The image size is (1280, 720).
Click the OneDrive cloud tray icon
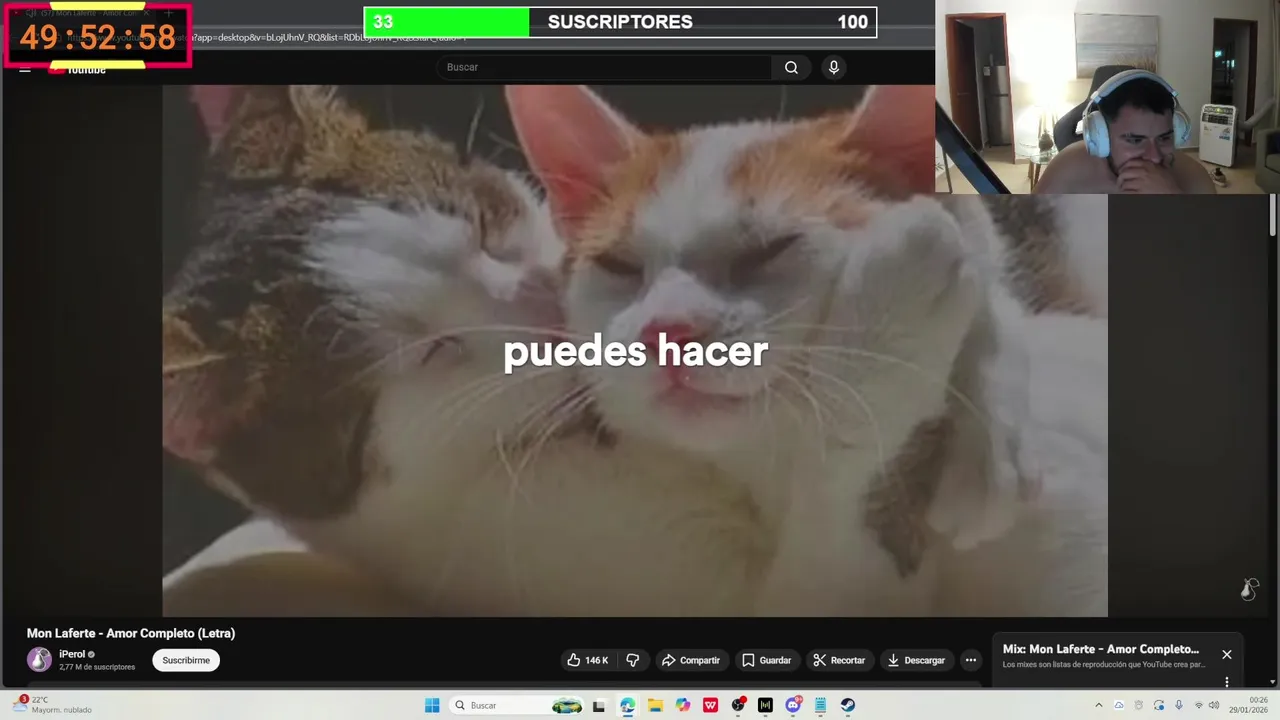(x=1119, y=705)
